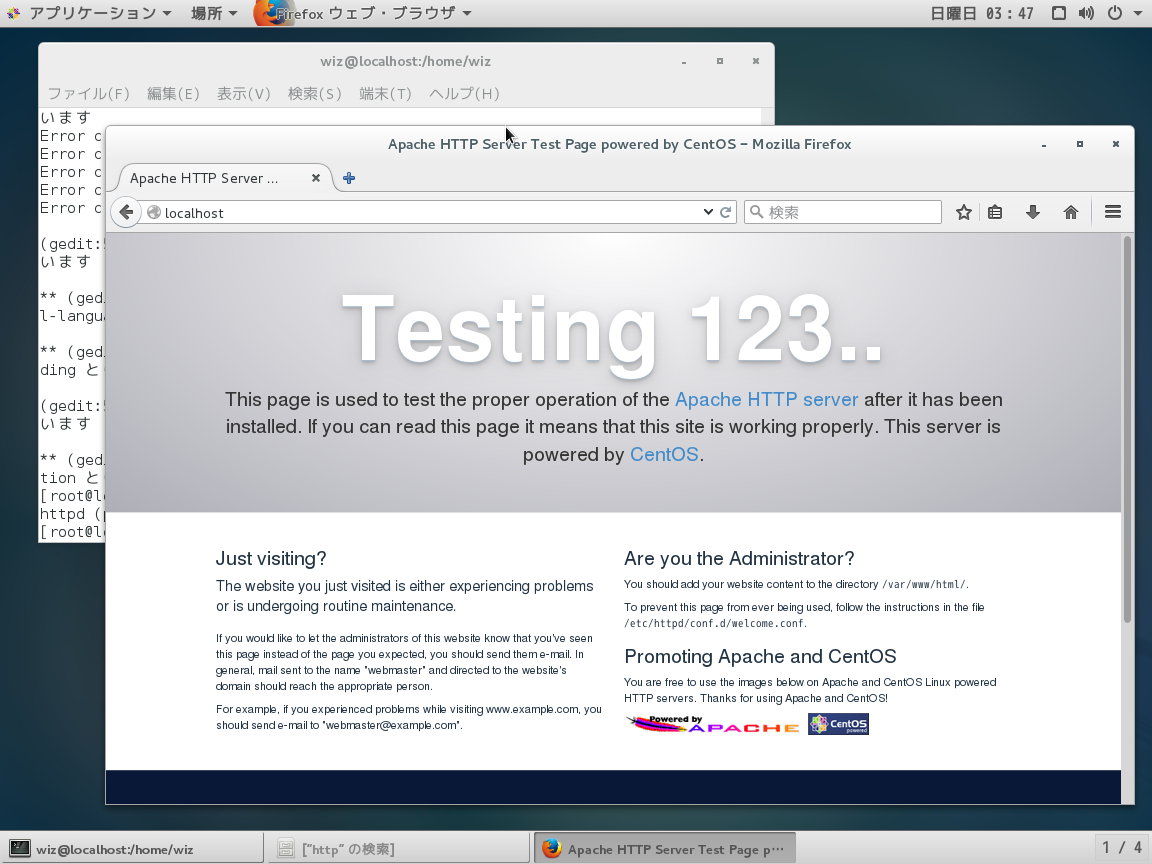Click Are you the Administrator? heading
The image size is (1152, 864).
[739, 558]
